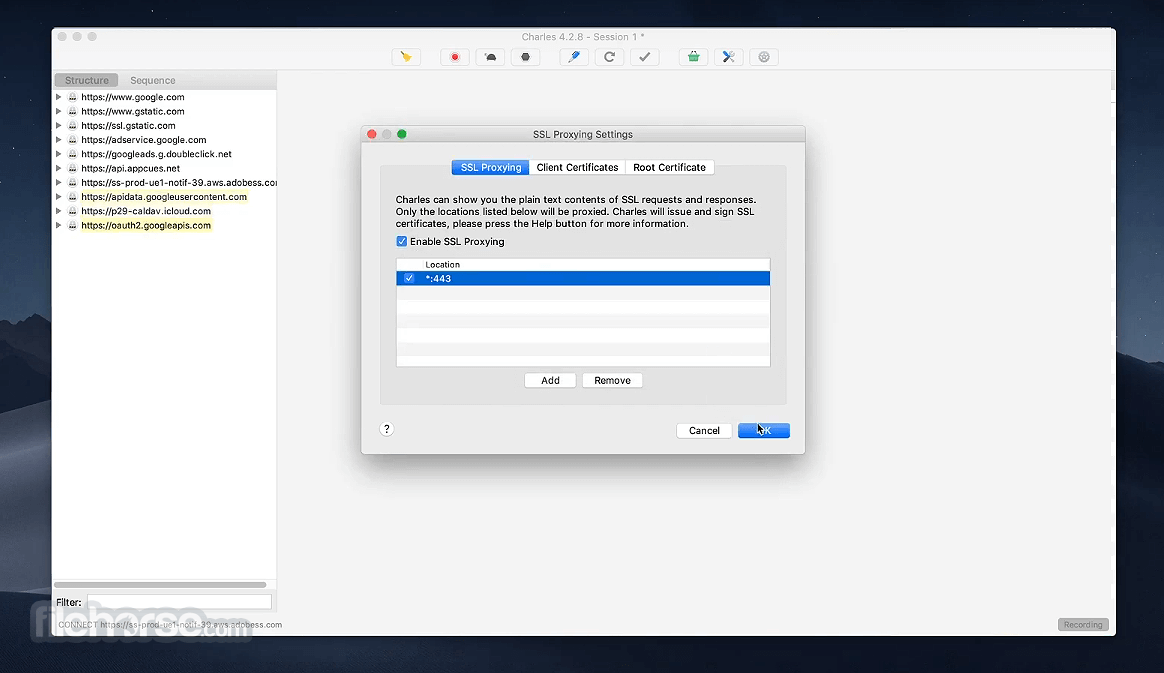Screen dimensions: 1164x673
Task: Expand the googleads.g.doubleclick.net node
Action: click(59, 154)
